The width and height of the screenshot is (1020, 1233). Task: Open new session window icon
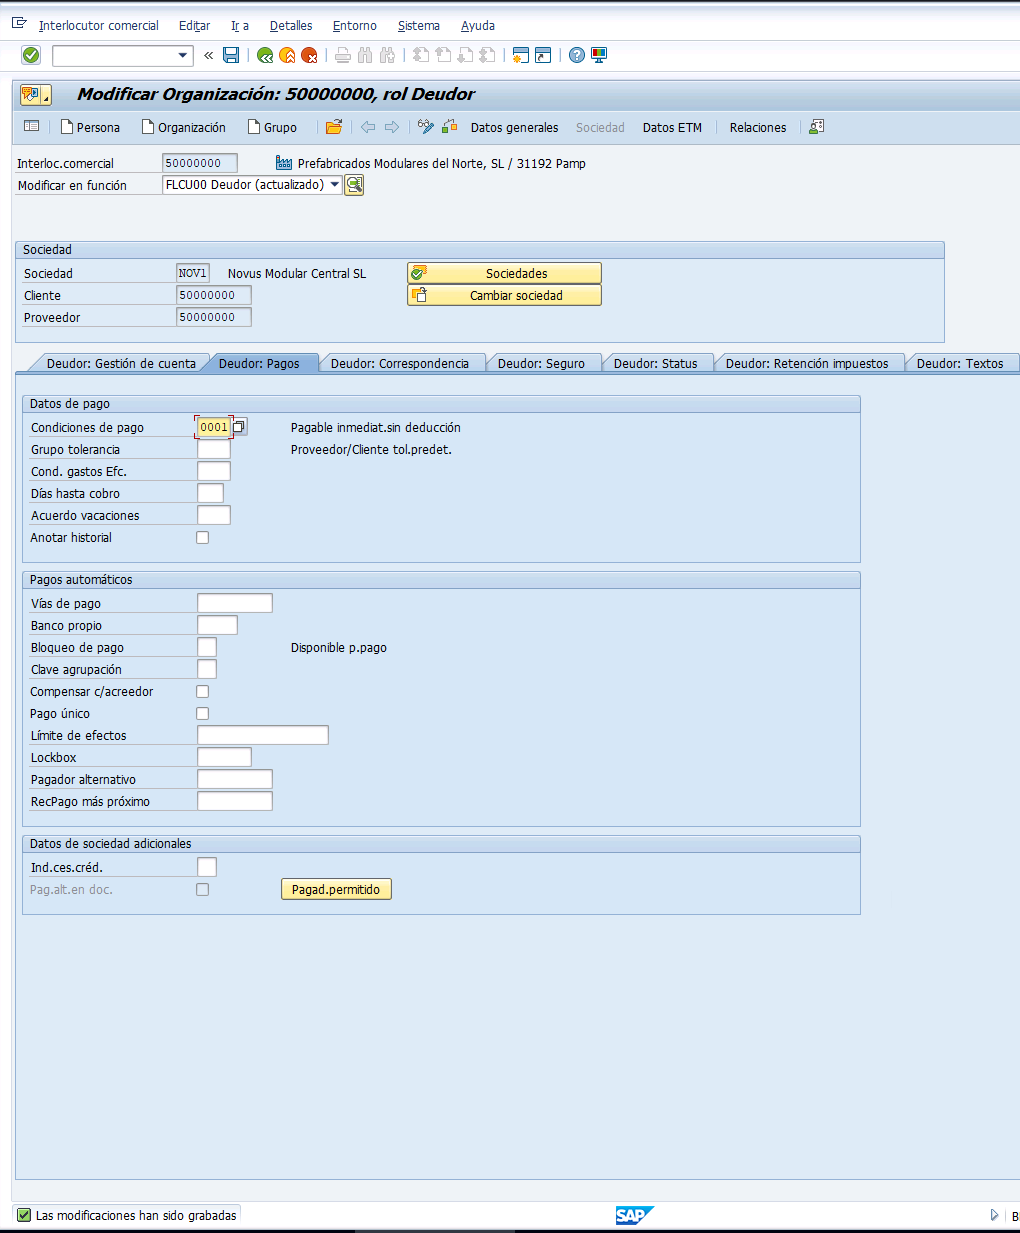click(520, 55)
